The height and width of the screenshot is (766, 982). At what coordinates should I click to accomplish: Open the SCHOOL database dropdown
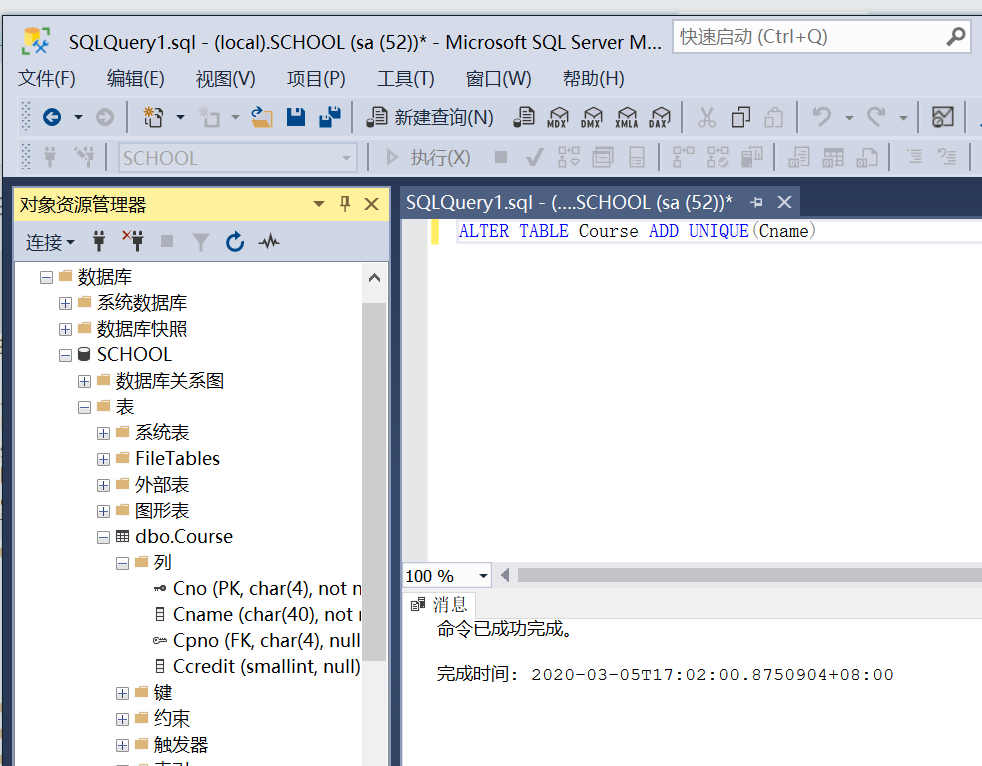coord(346,158)
